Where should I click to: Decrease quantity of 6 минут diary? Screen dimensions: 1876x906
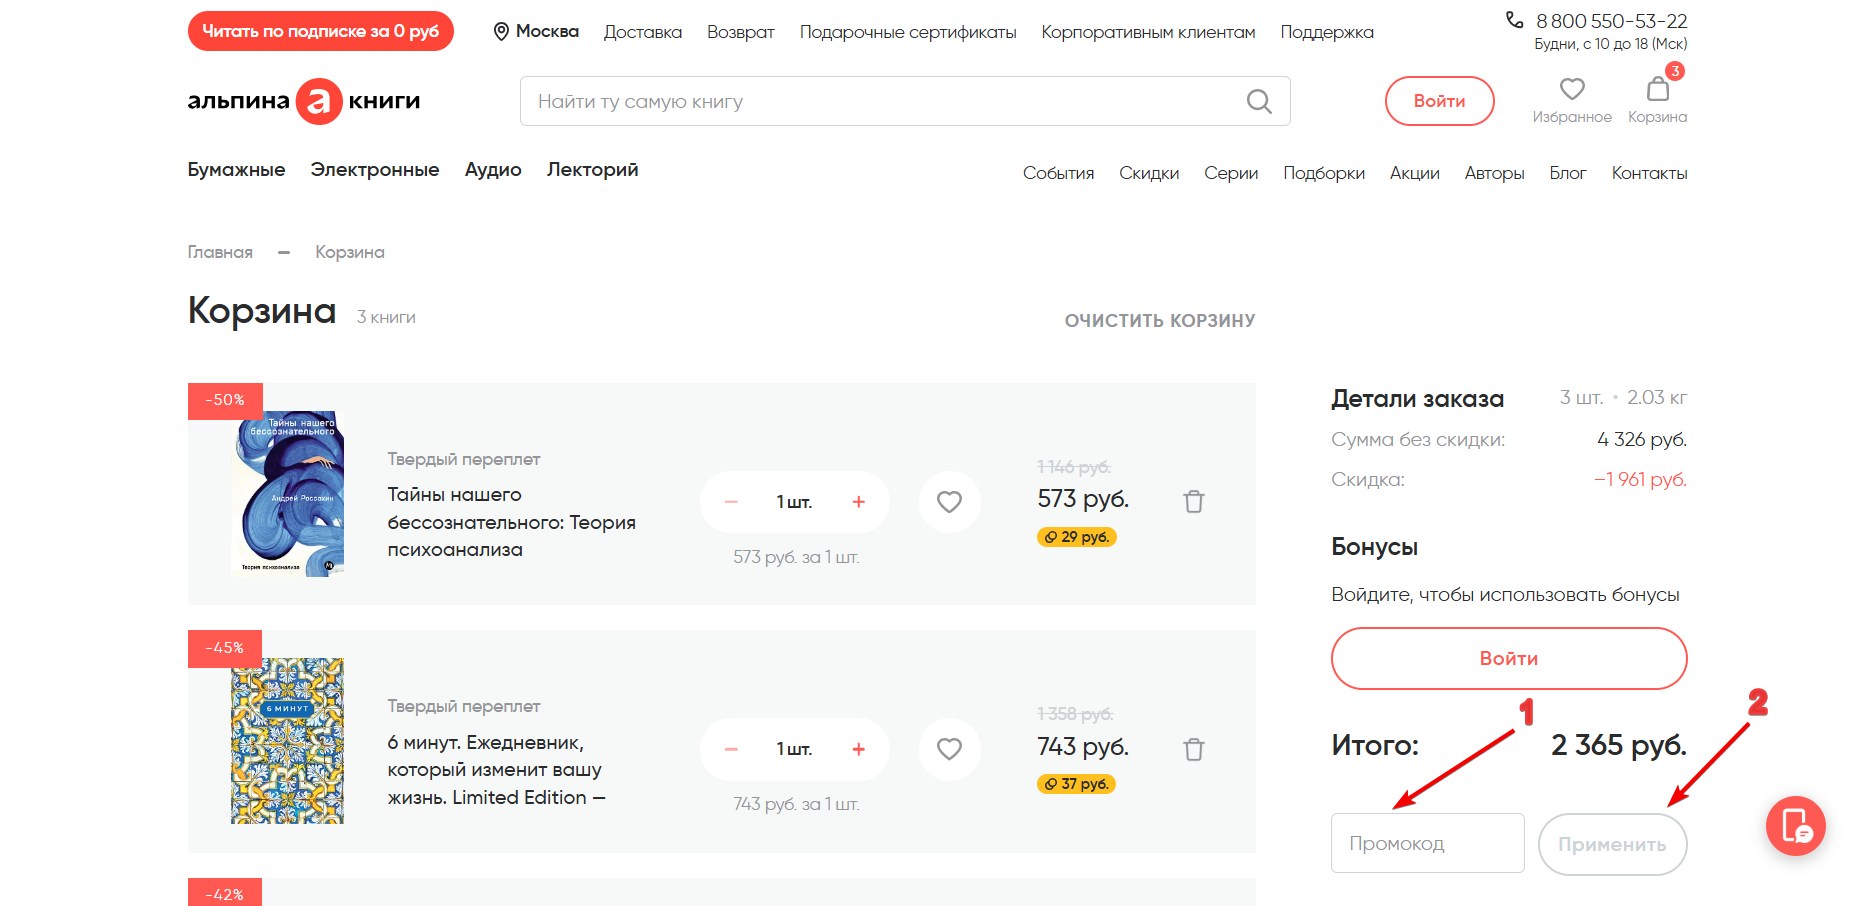731,749
